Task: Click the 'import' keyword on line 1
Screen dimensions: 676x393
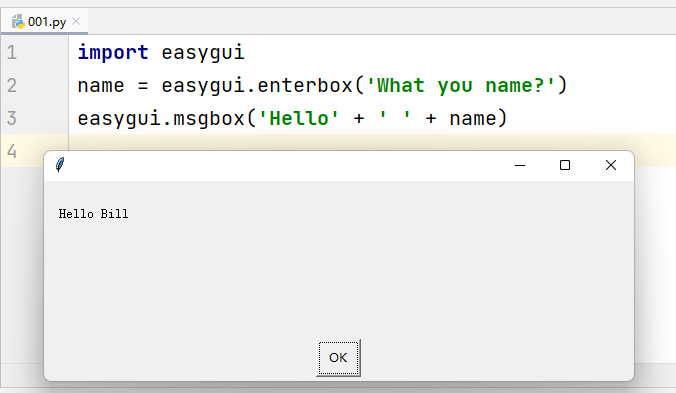Action: [113, 53]
